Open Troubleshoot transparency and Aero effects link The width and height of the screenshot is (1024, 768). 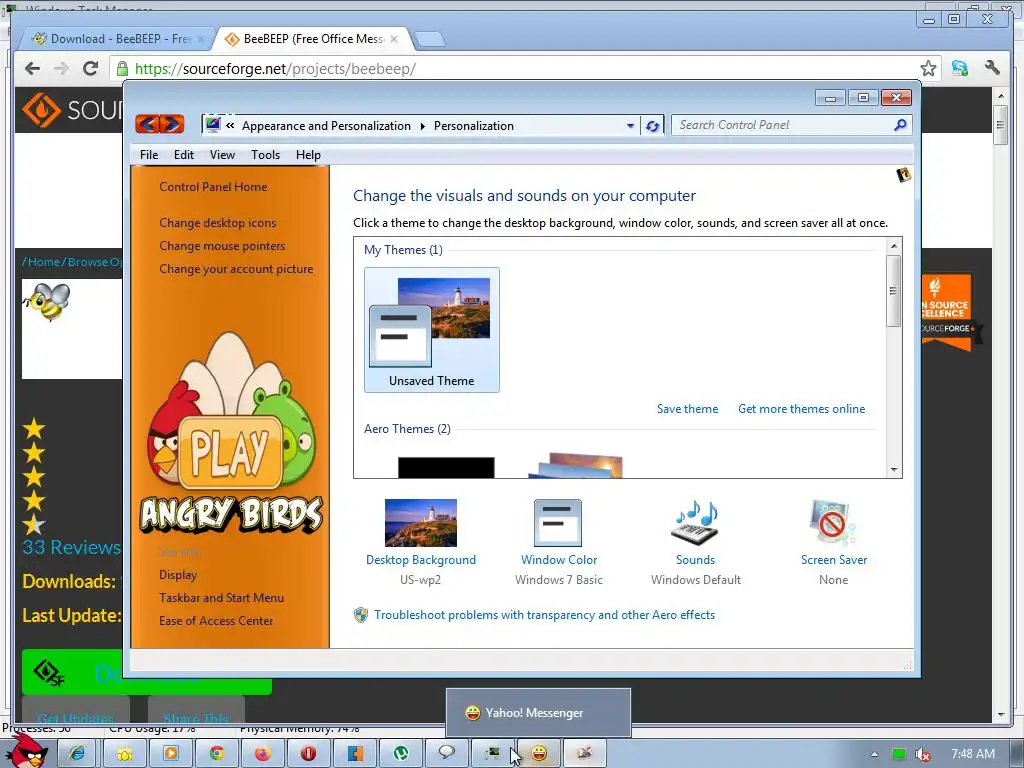pyautogui.click(x=544, y=615)
